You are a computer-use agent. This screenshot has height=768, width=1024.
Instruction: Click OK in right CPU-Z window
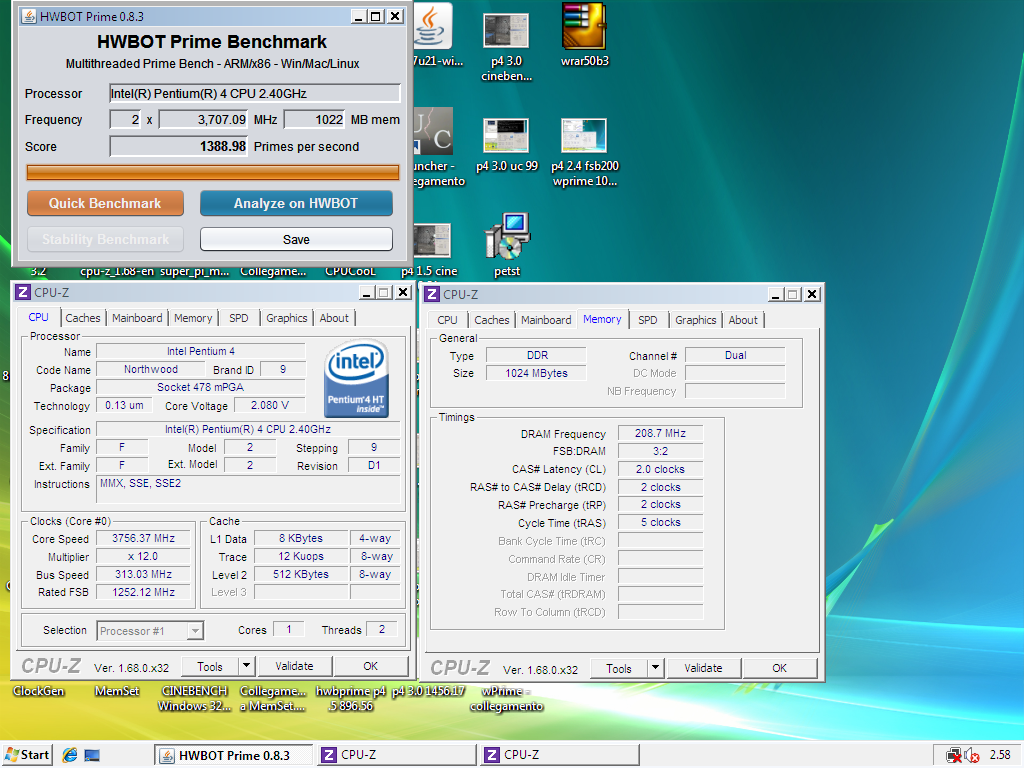pyautogui.click(x=780, y=668)
